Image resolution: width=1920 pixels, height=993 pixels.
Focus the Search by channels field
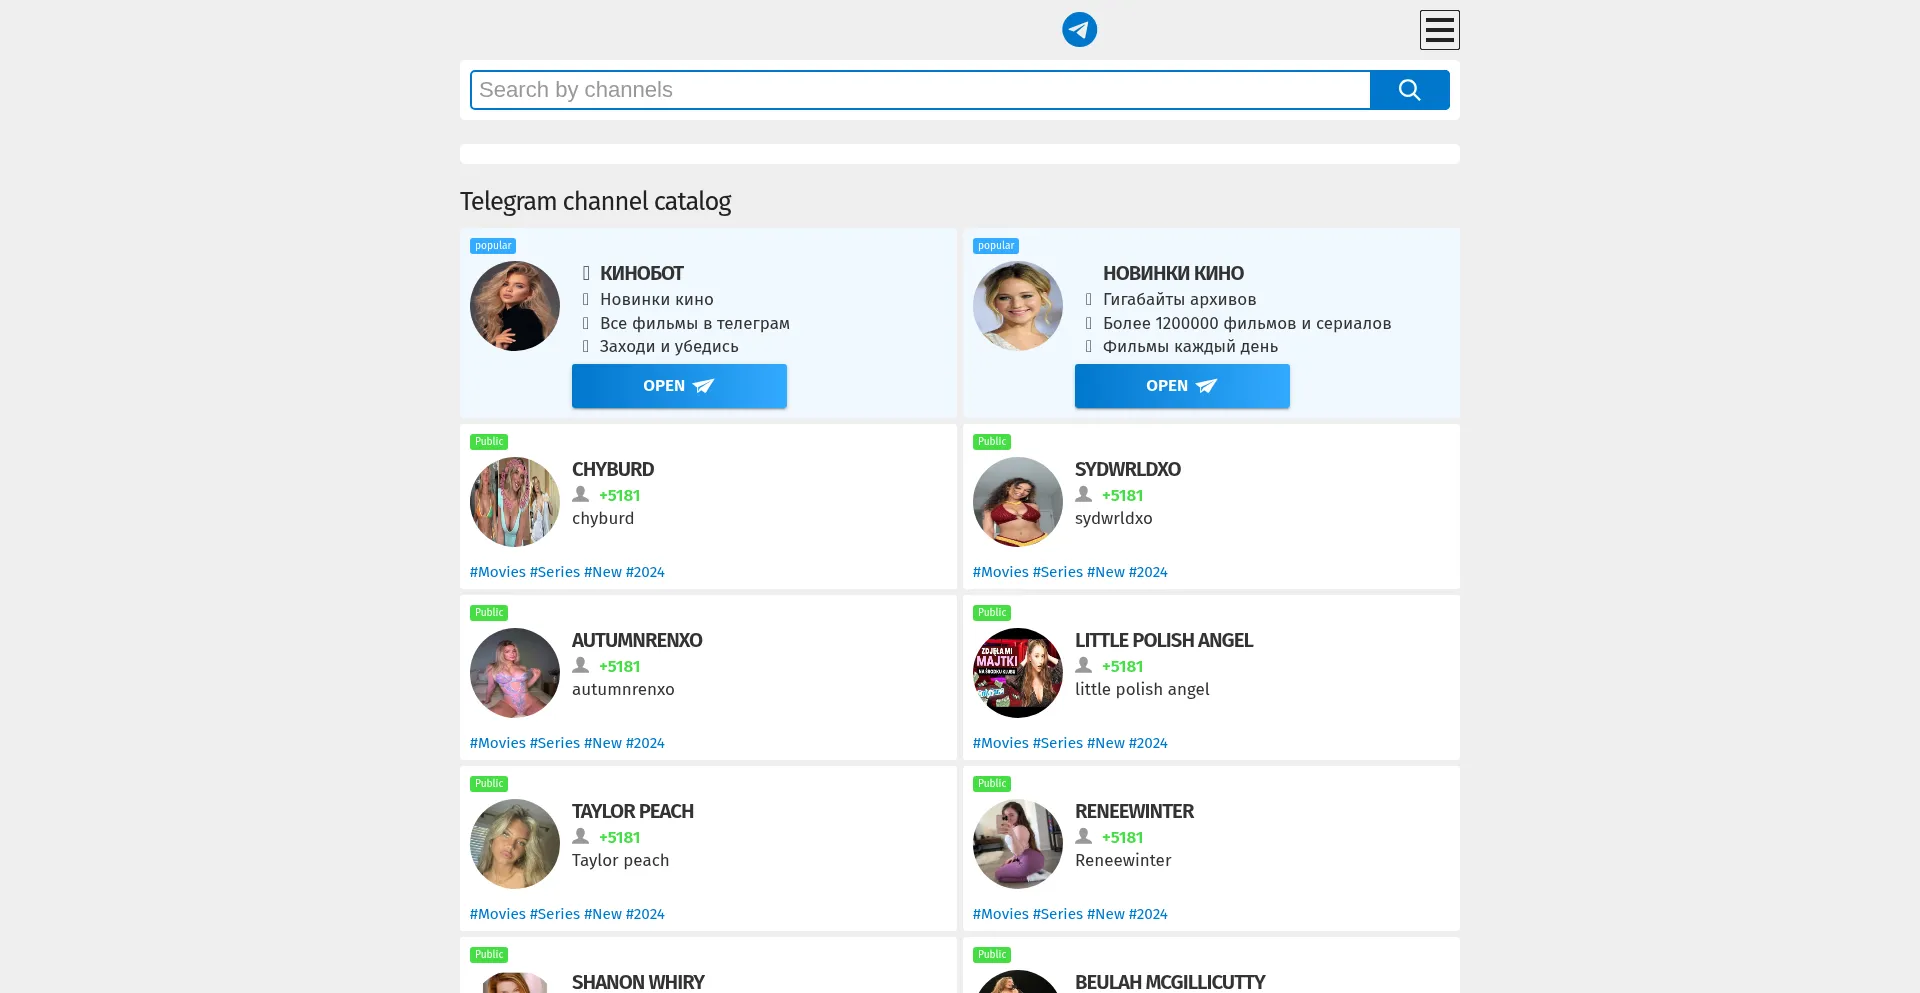(920, 90)
